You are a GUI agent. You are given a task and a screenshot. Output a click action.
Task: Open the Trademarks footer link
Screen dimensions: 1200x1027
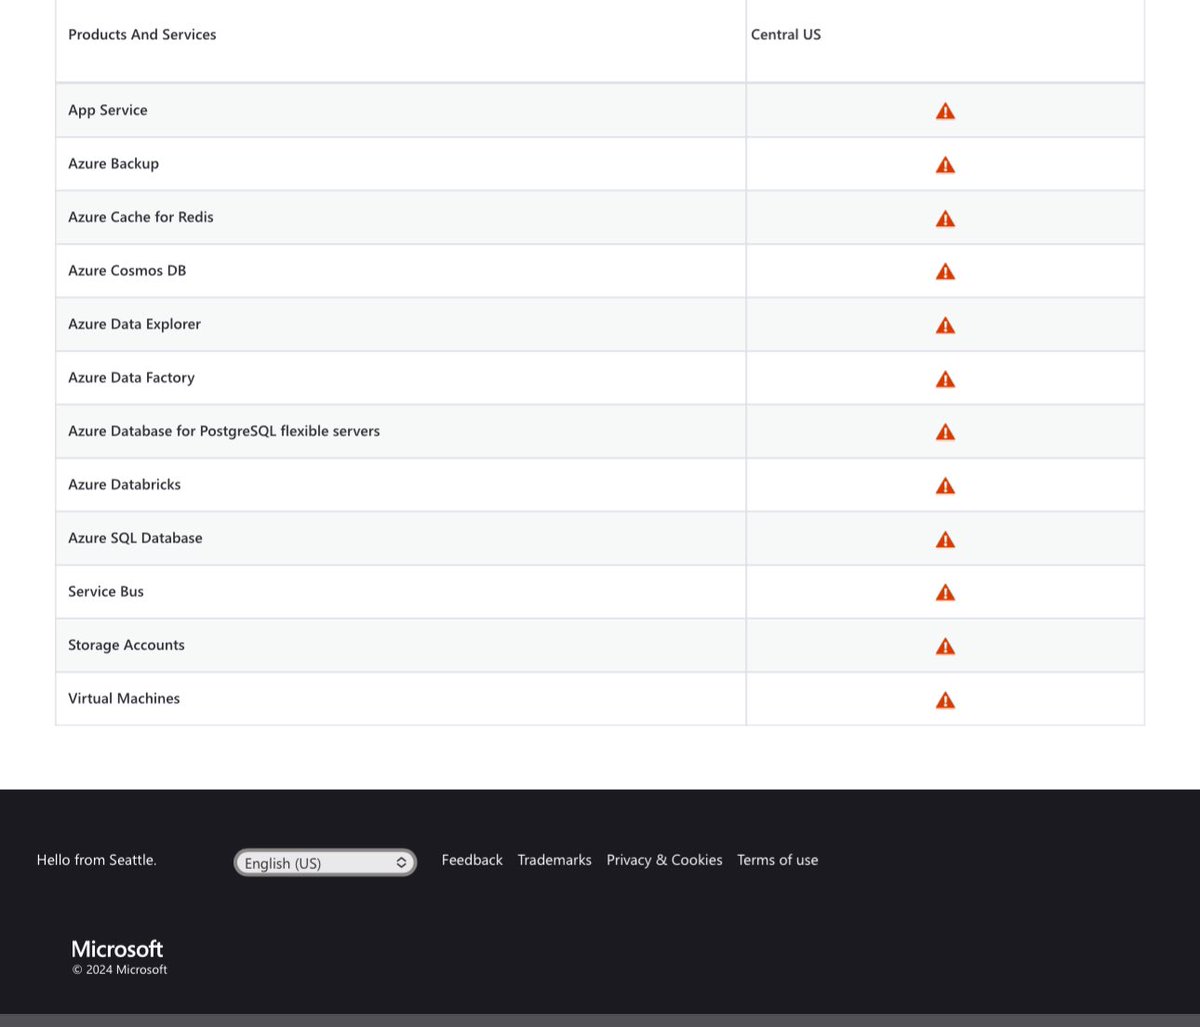[x=554, y=860]
